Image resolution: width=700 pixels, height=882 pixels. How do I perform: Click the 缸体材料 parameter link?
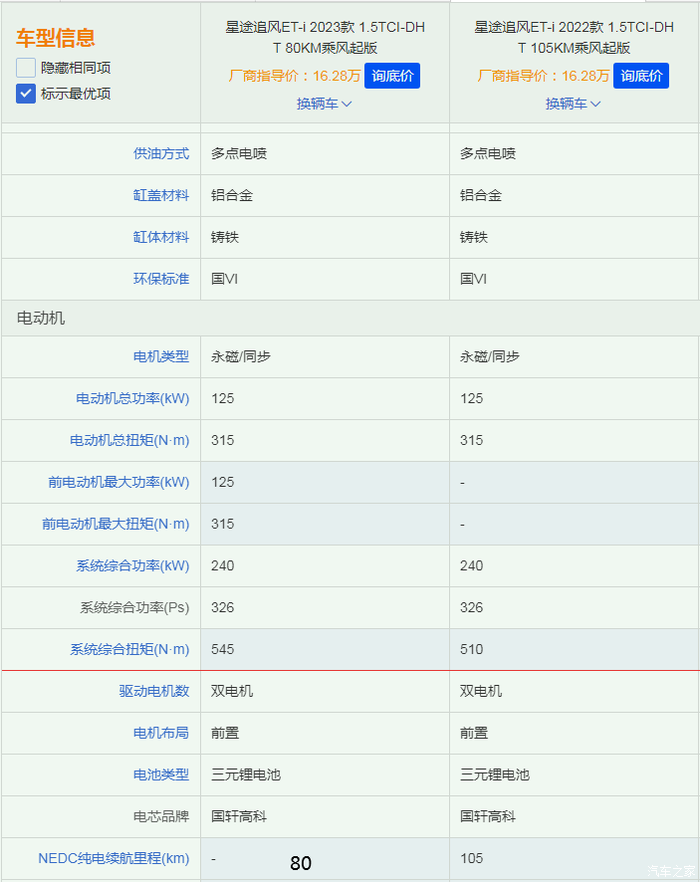point(161,238)
